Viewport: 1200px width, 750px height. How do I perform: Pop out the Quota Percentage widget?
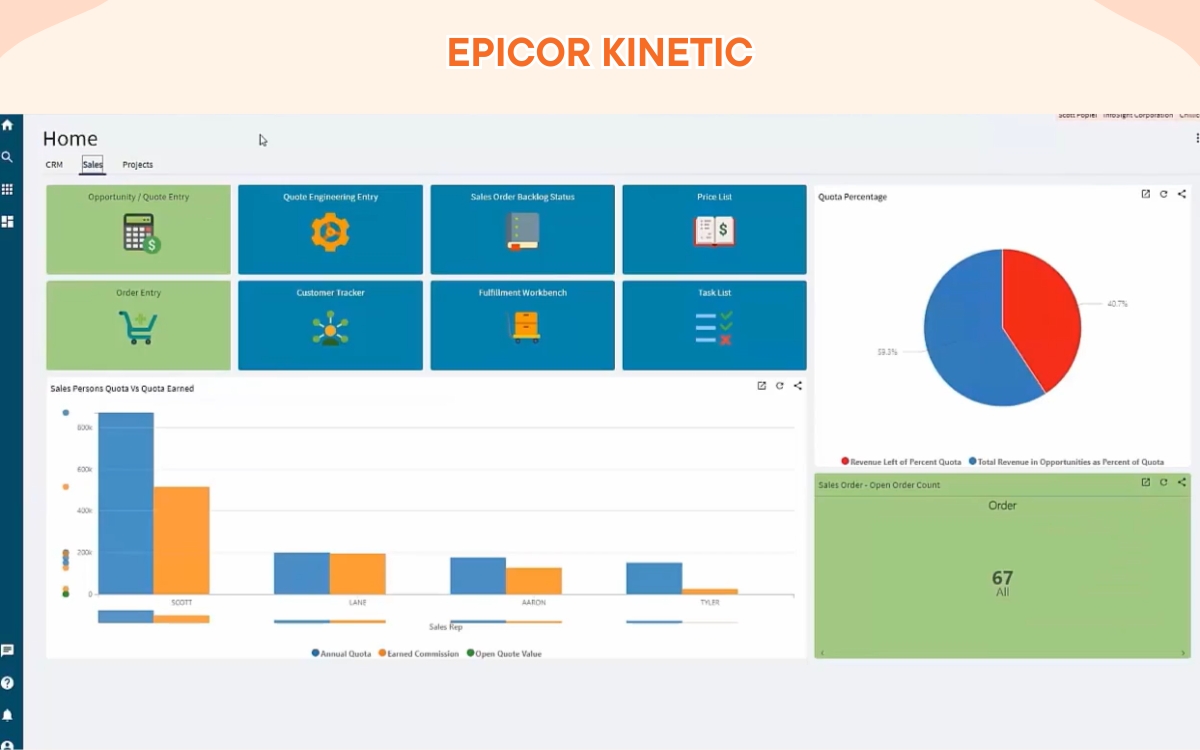1146,194
